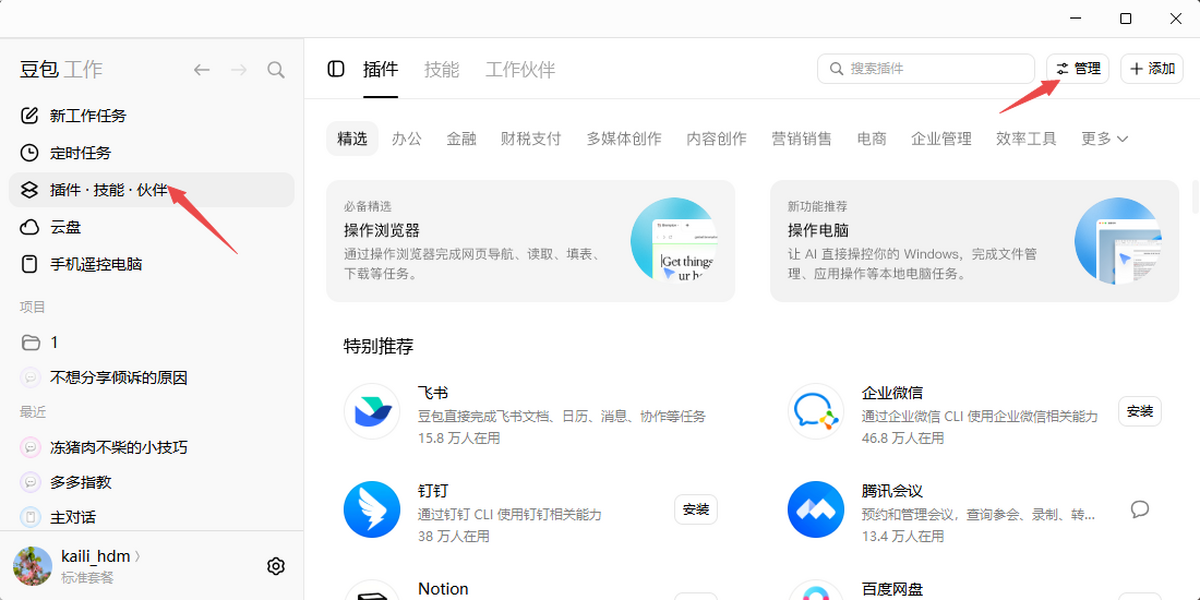This screenshot has width=1200, height=600.
Task: Click the icon beside 主对话
Action: (x=30, y=517)
